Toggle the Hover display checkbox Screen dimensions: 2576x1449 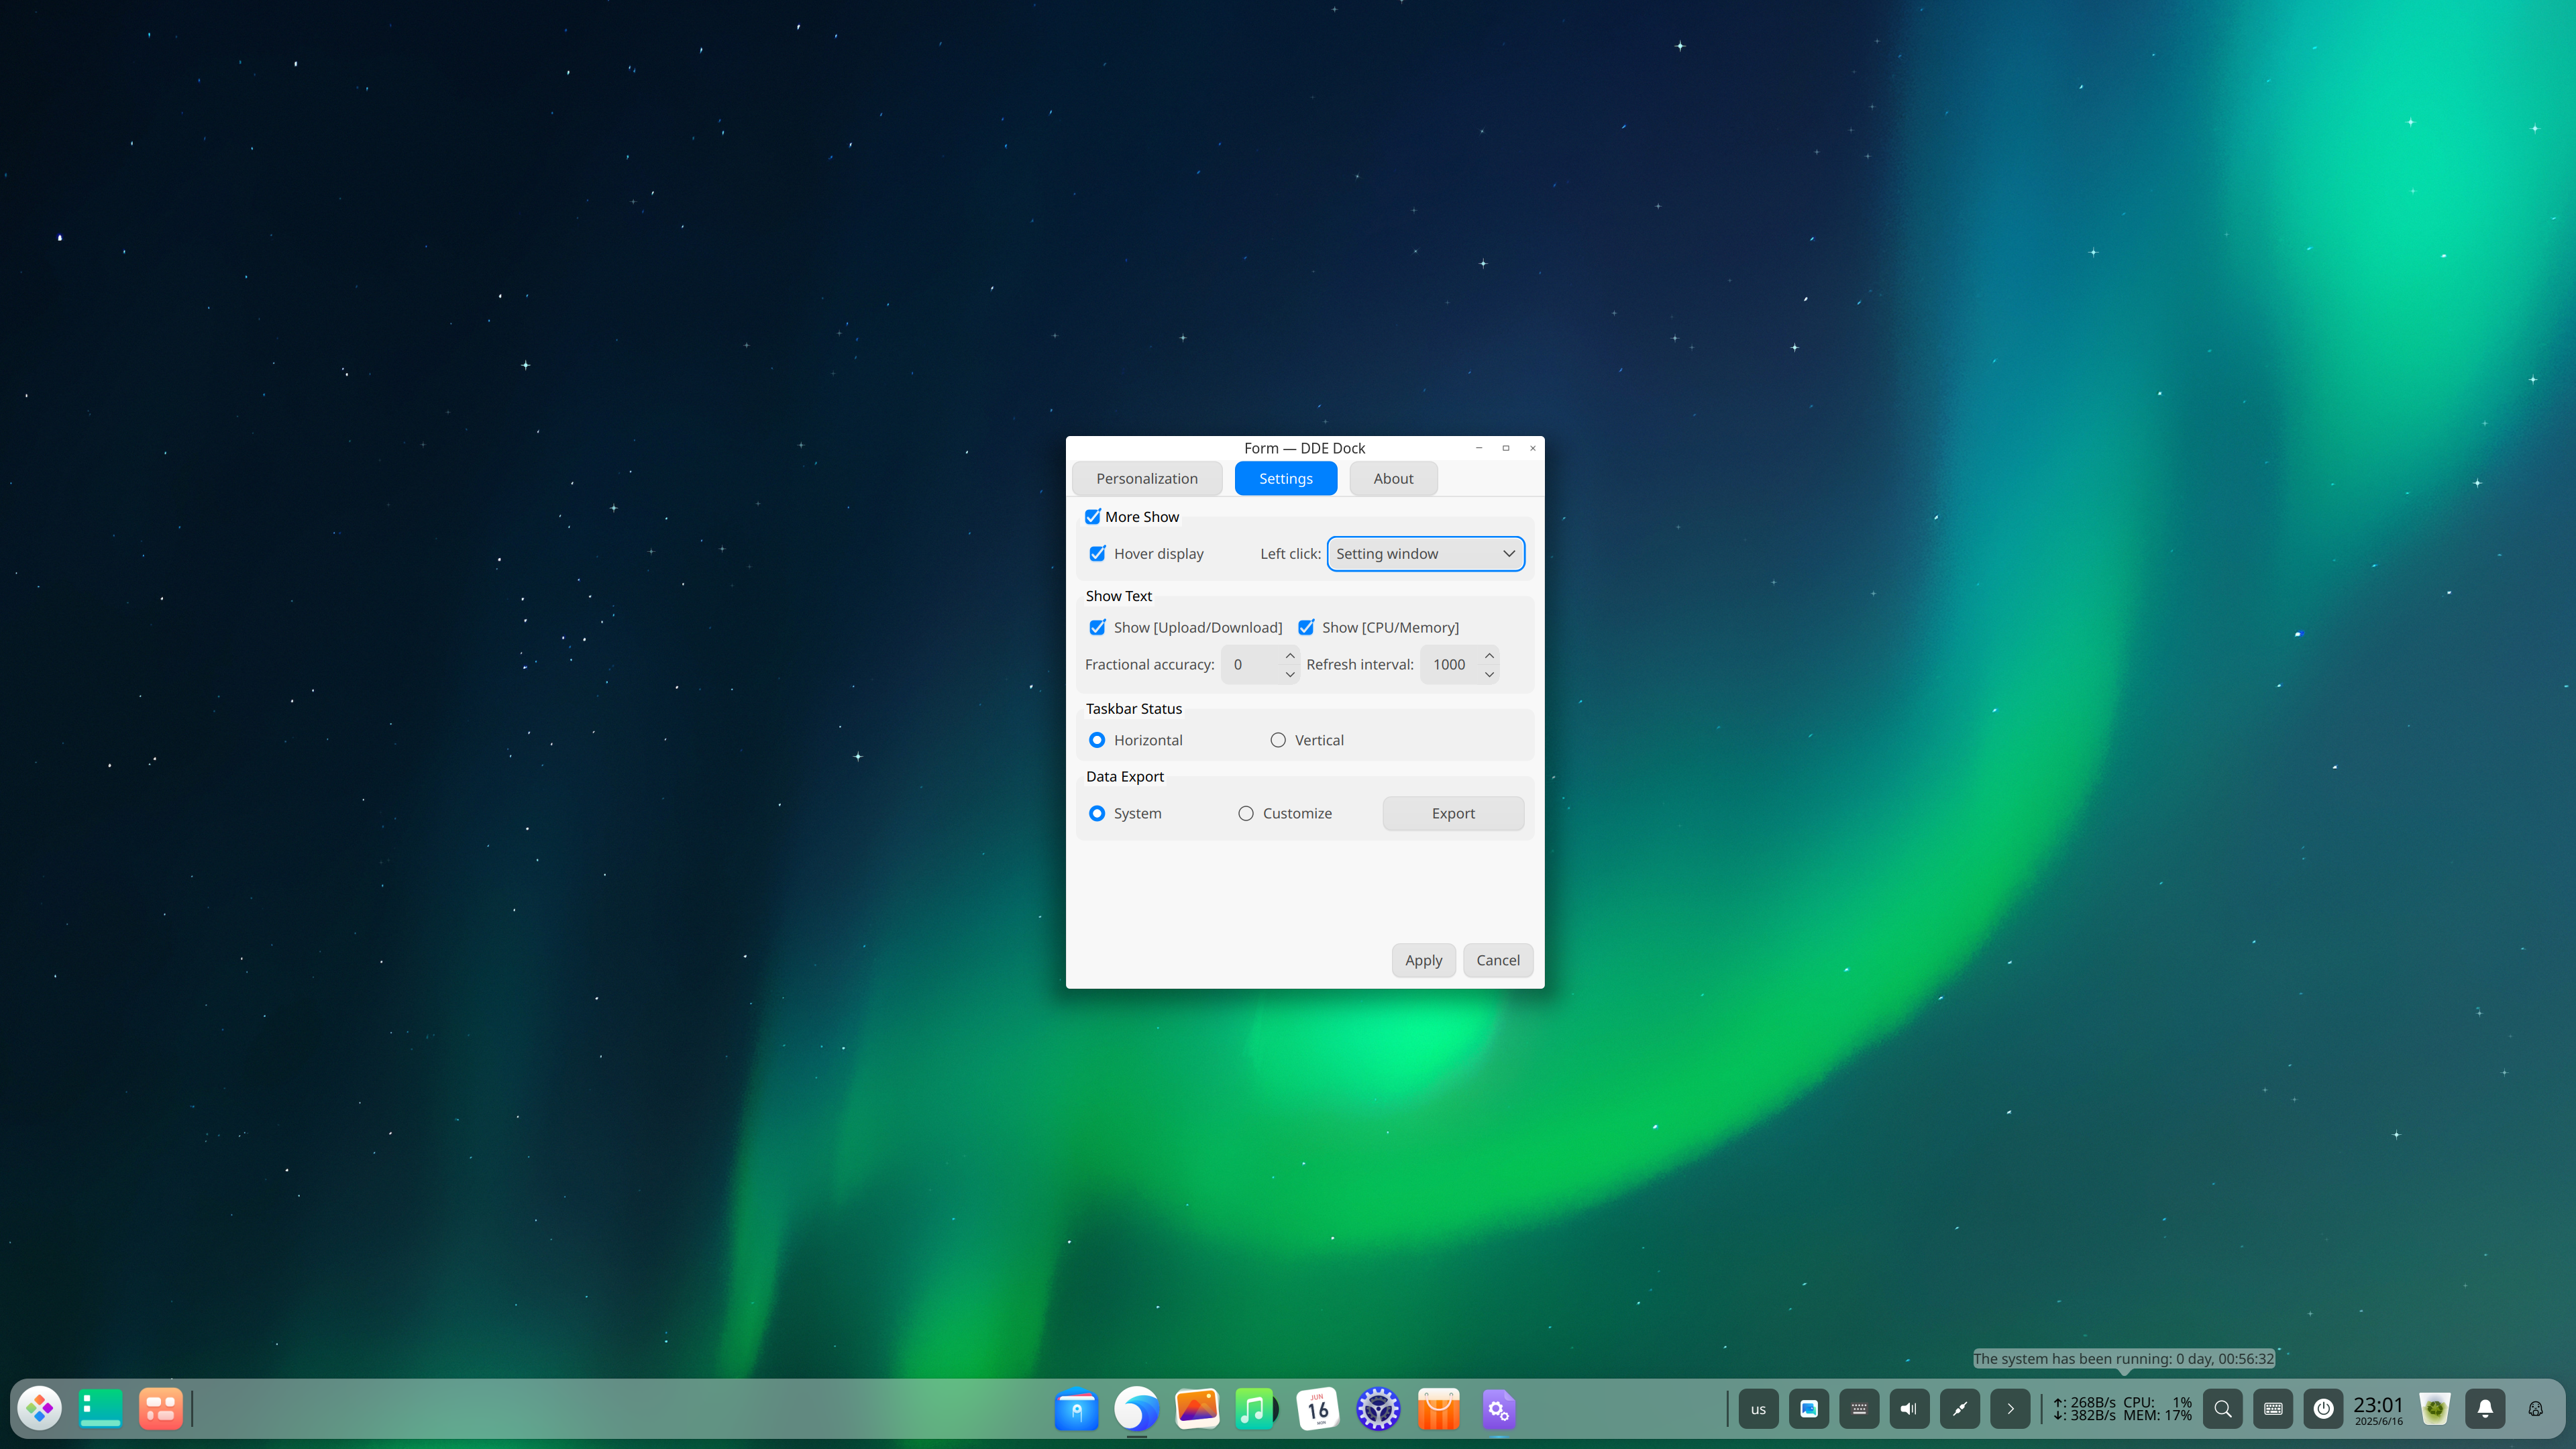(1097, 554)
